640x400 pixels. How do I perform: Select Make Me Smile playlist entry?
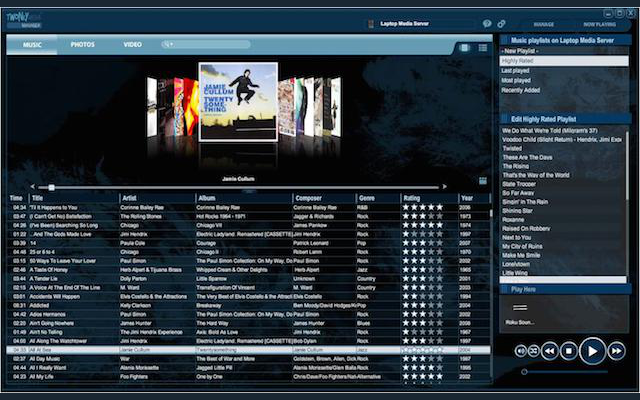coord(521,255)
